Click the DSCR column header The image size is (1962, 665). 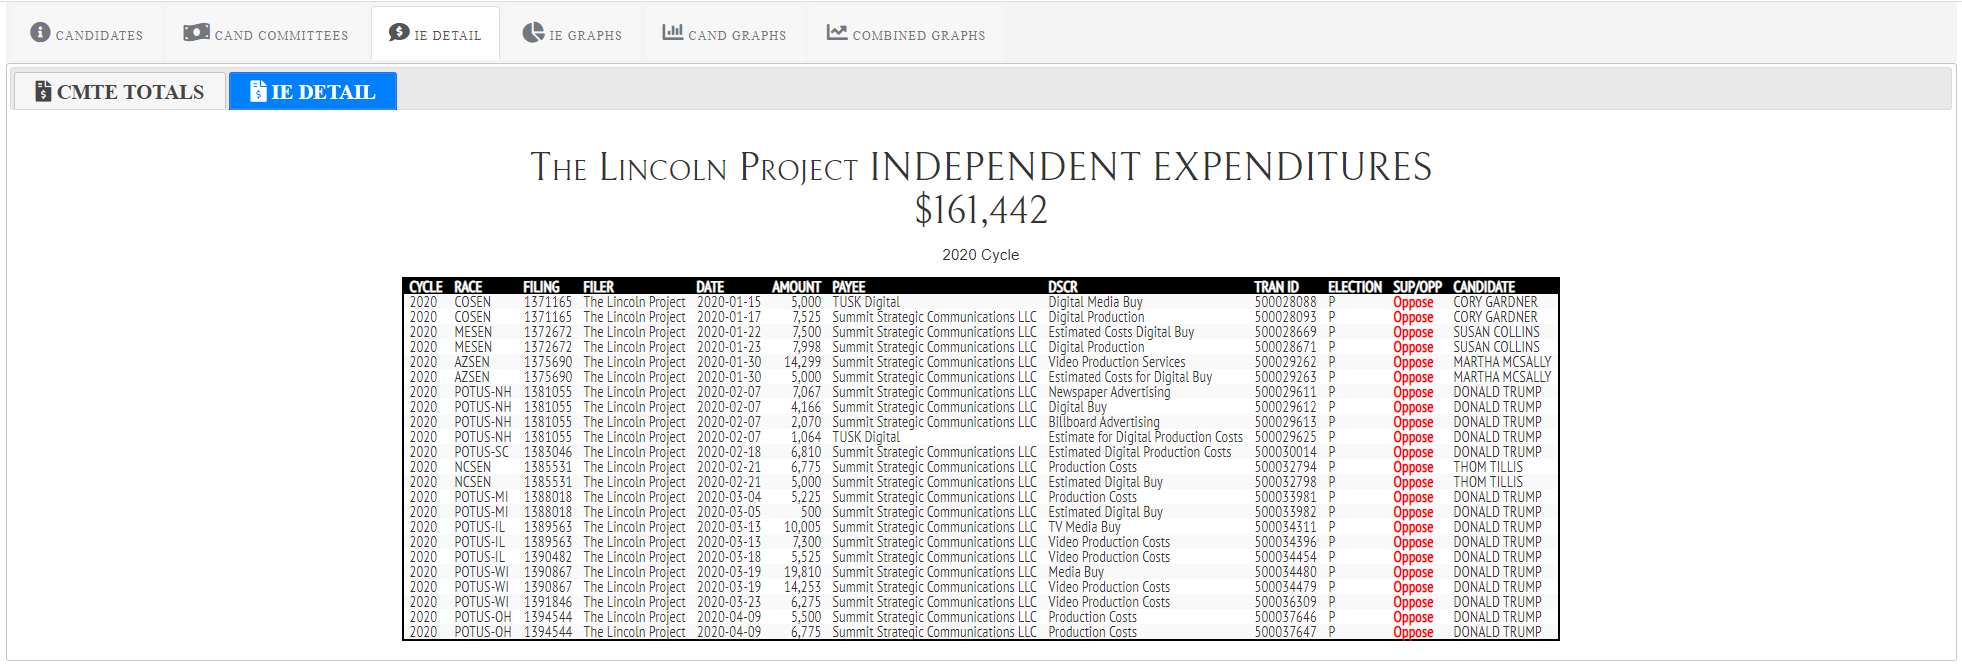[x=1063, y=287]
